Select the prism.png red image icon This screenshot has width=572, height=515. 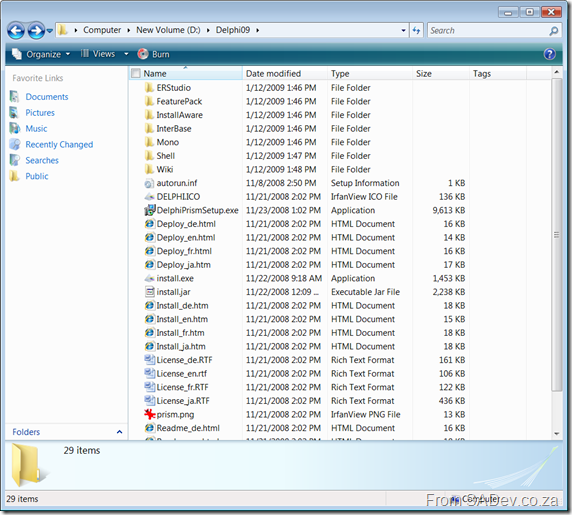(x=150, y=414)
